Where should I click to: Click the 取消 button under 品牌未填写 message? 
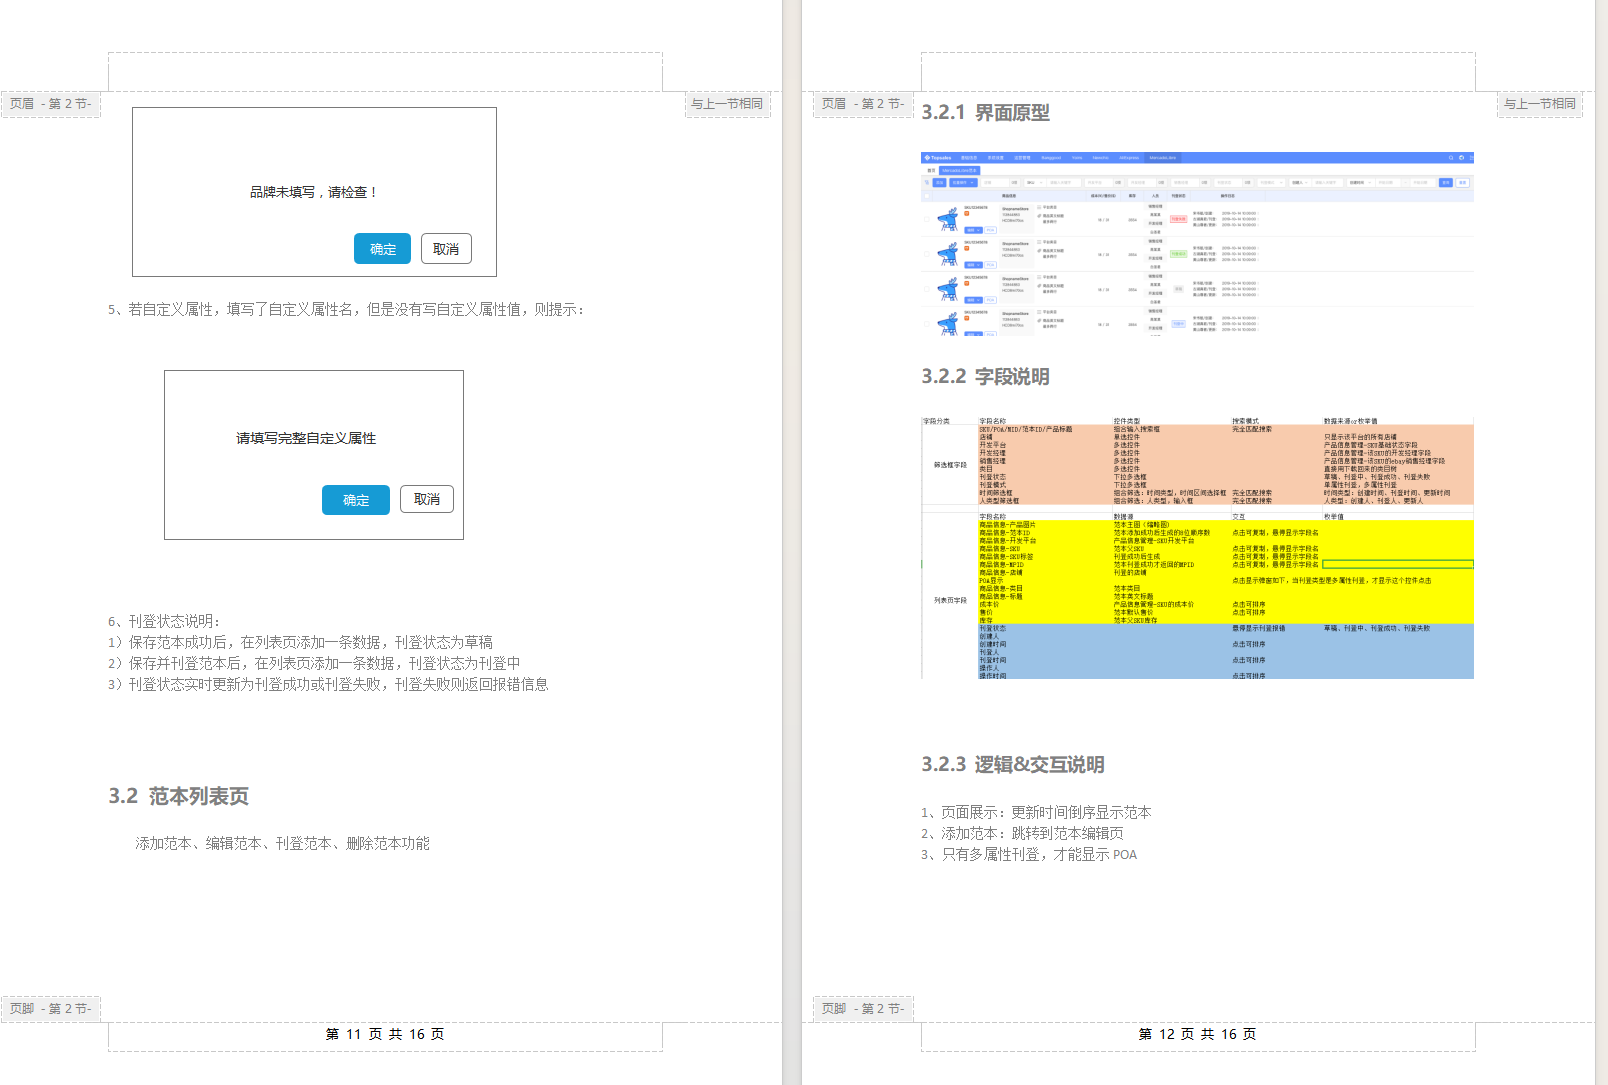(x=446, y=249)
